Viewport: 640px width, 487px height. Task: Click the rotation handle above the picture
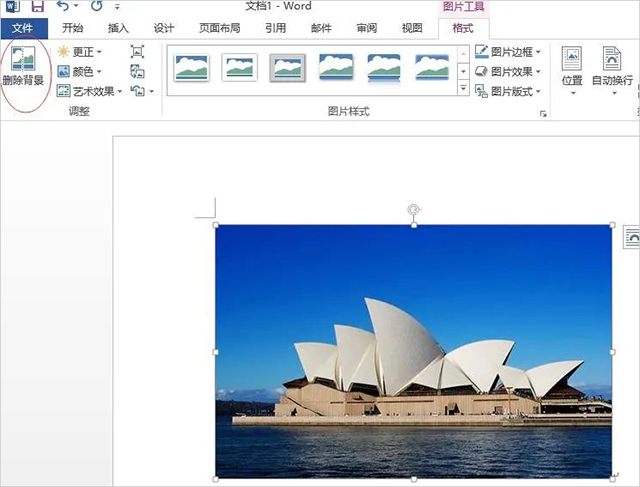[x=414, y=209]
